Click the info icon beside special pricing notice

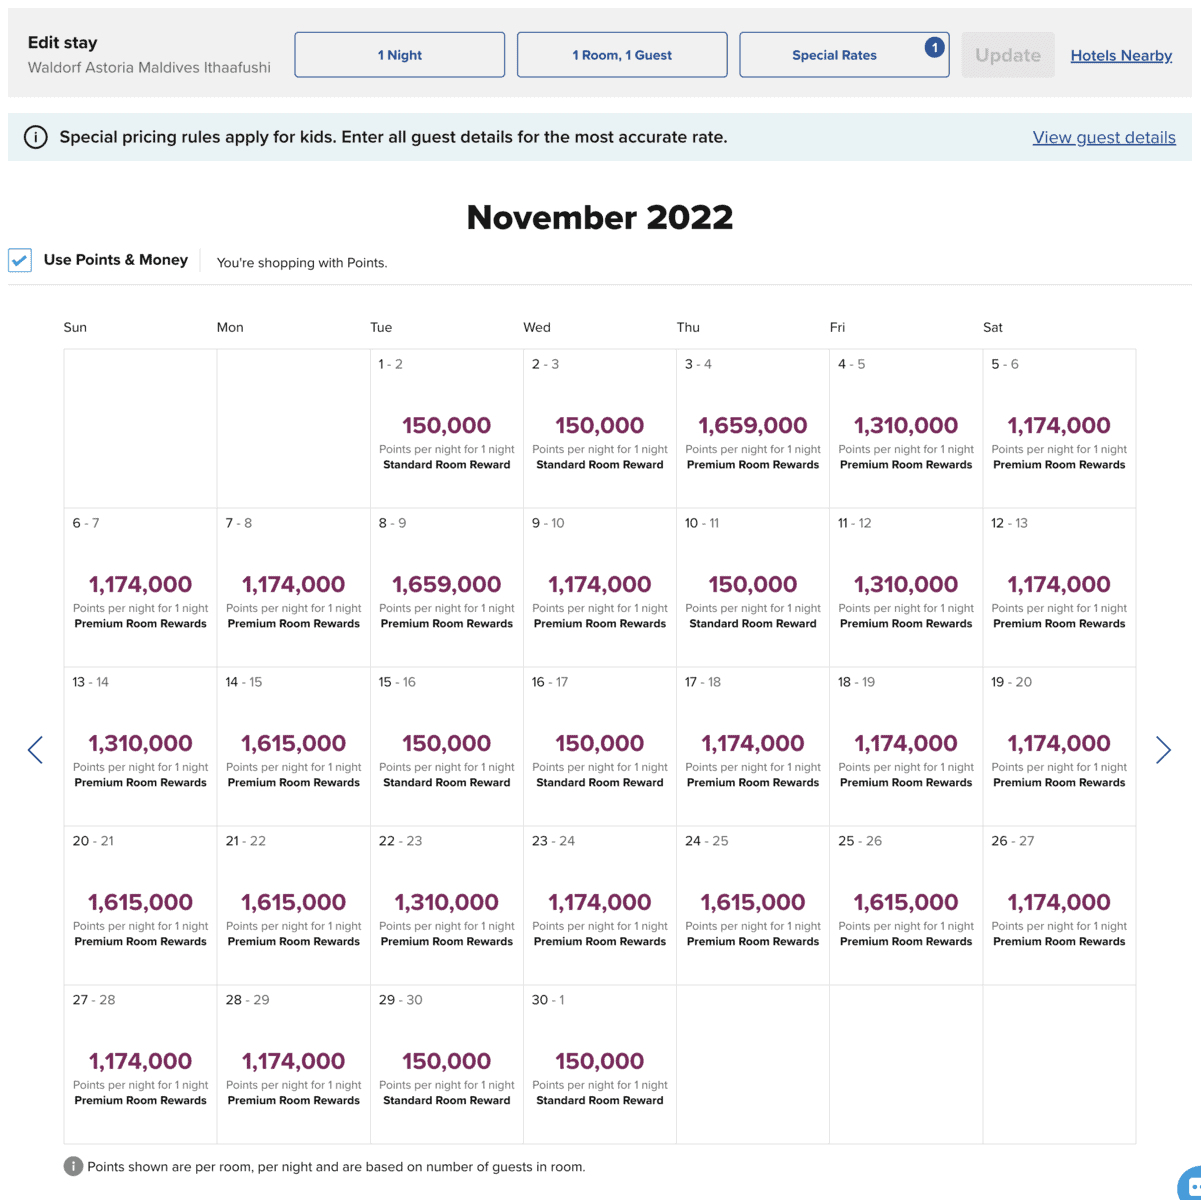pos(35,137)
